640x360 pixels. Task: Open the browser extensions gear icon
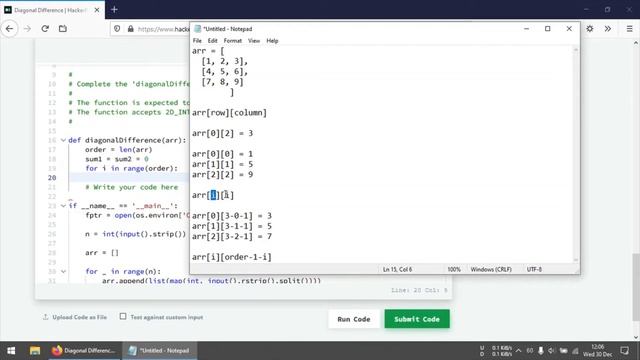point(590,29)
